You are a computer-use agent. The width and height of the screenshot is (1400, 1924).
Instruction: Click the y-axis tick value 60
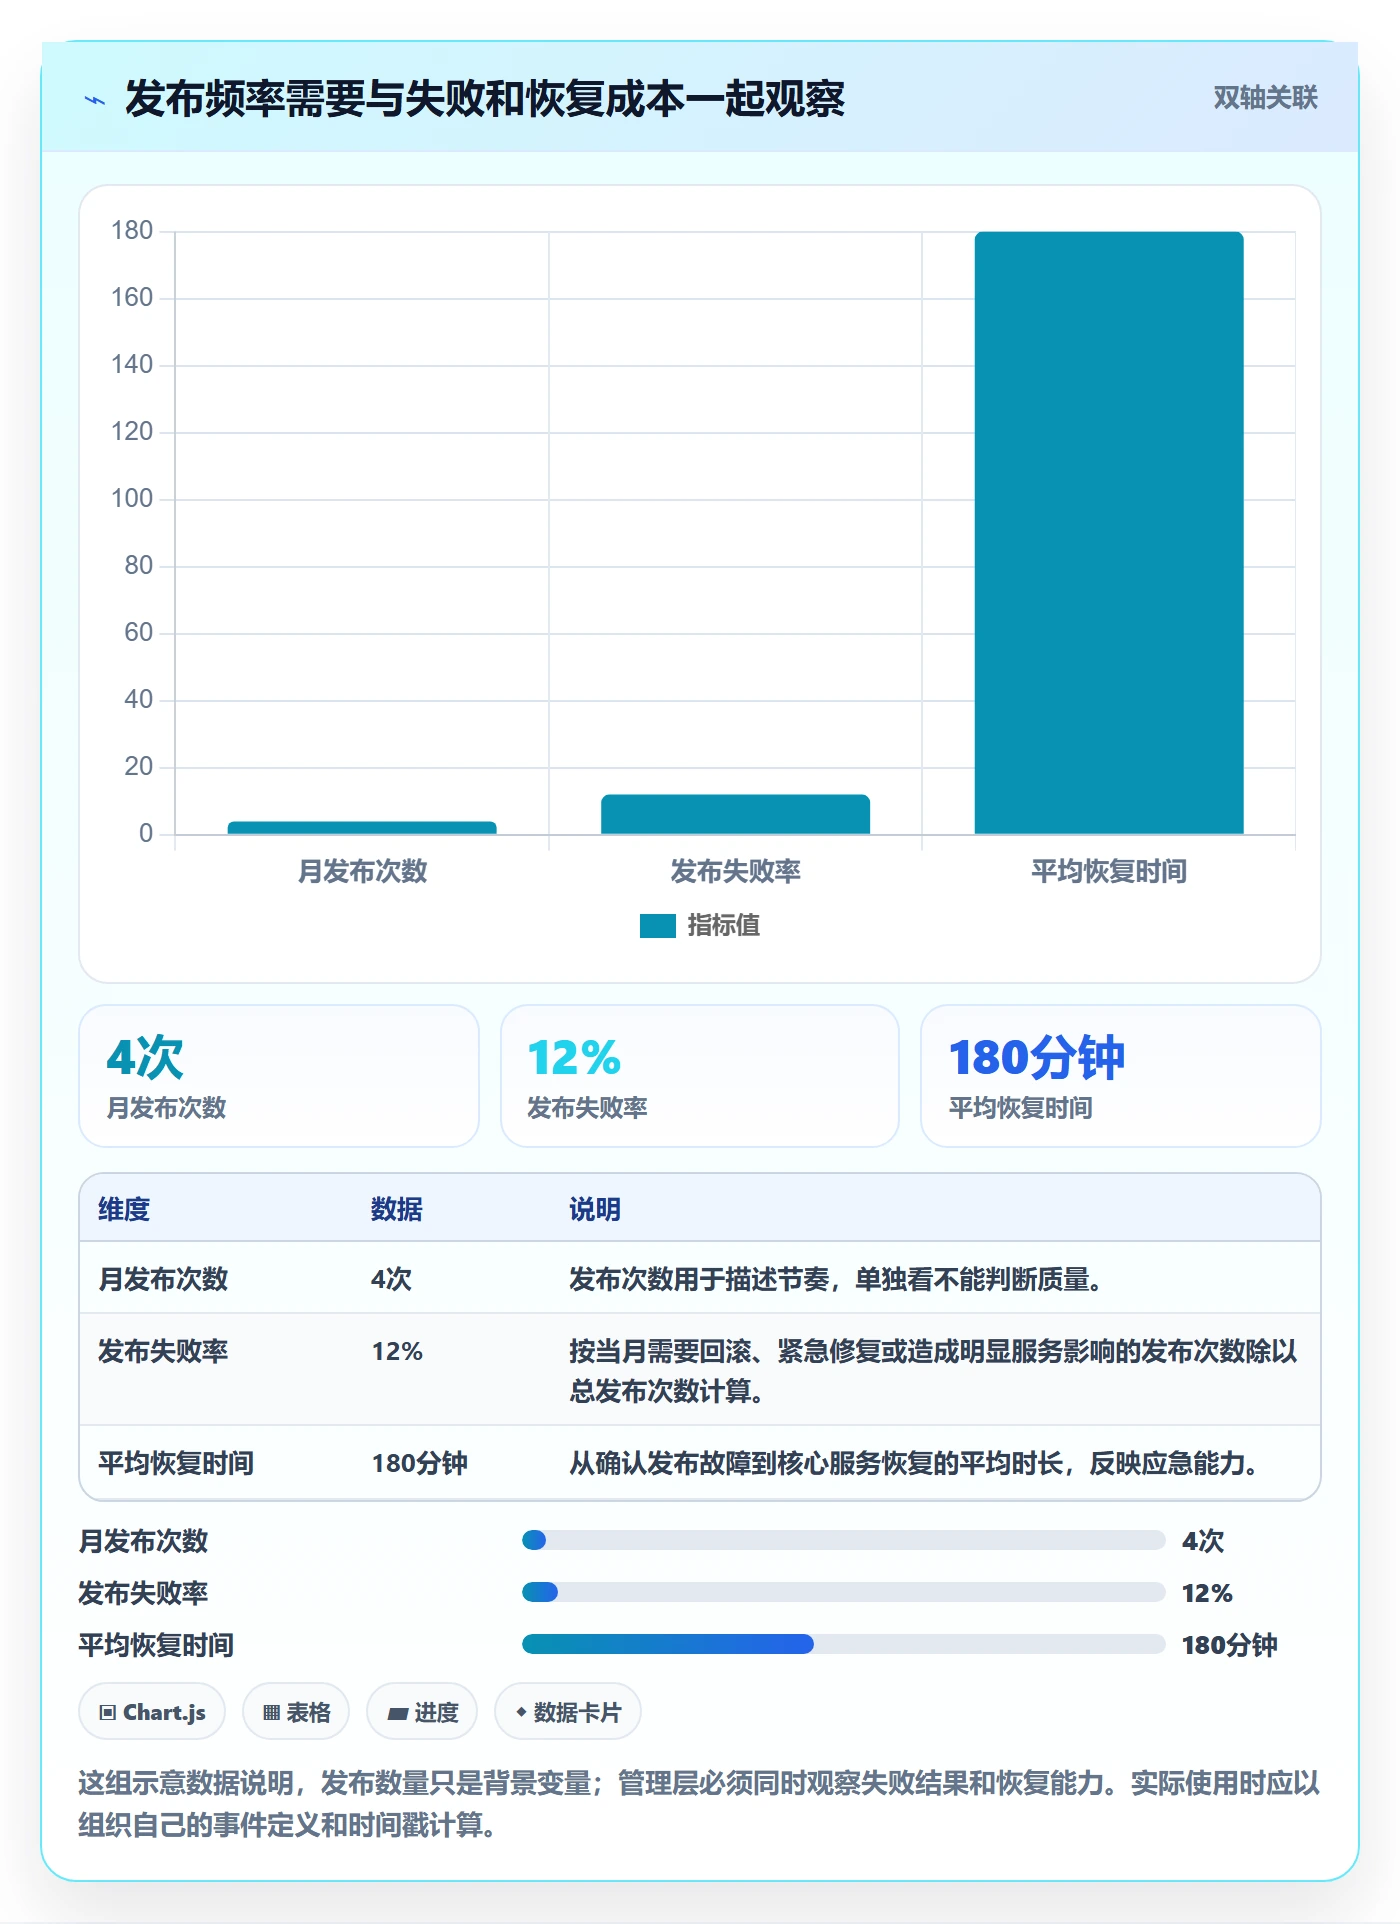click(138, 633)
